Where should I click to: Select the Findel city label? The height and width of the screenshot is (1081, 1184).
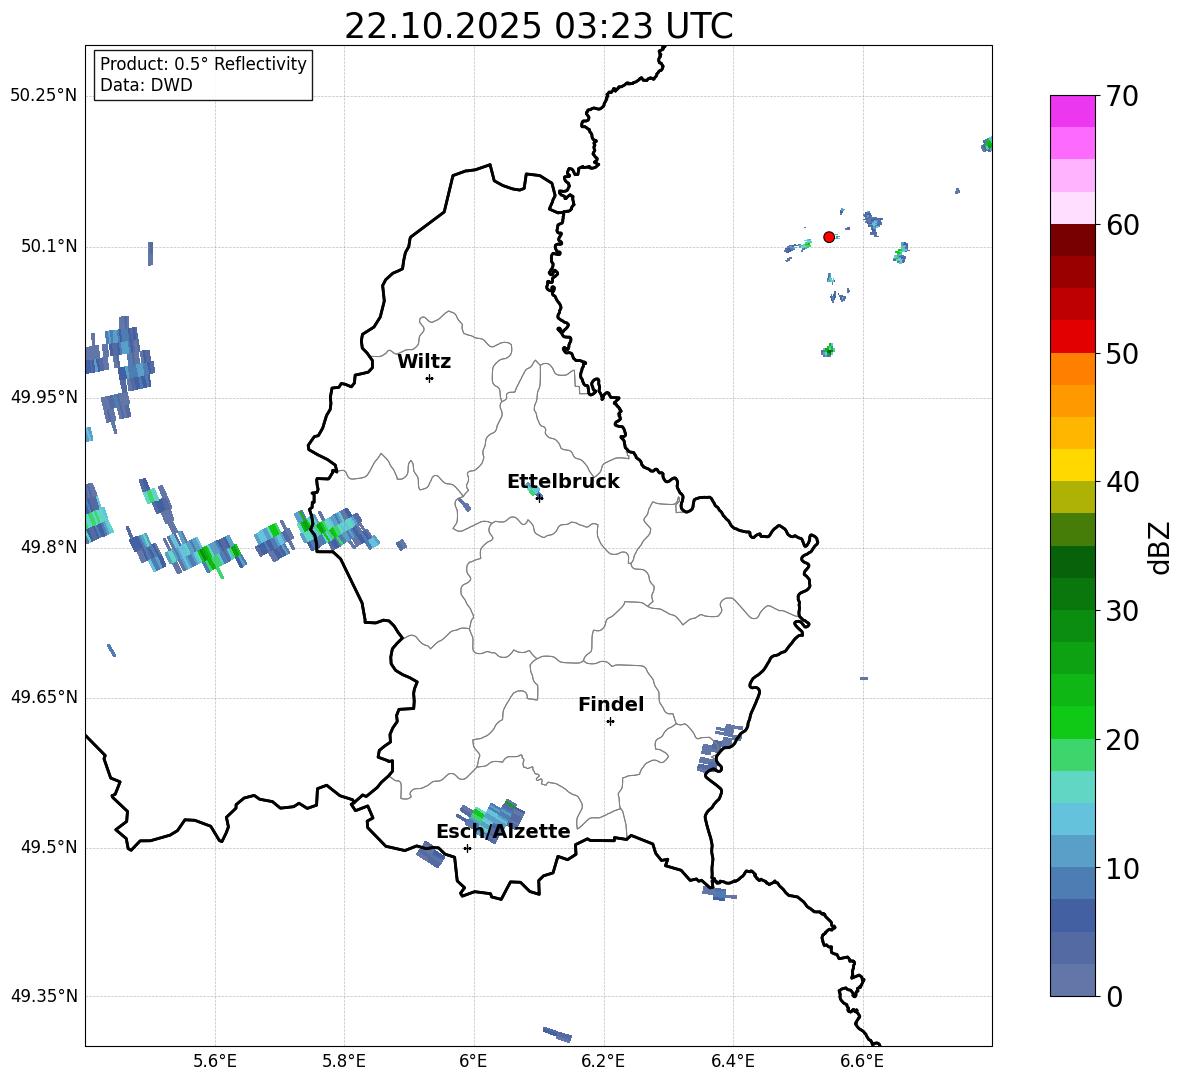pyautogui.click(x=611, y=705)
